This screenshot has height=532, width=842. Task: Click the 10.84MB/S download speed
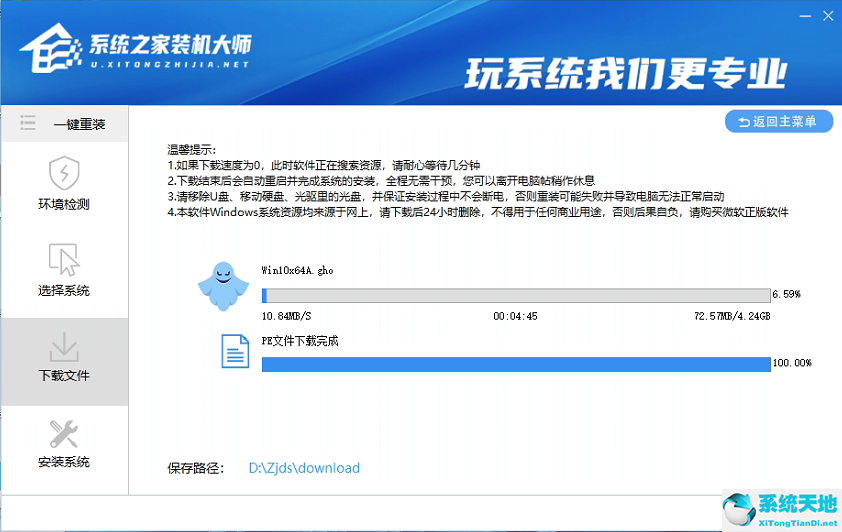coord(286,316)
